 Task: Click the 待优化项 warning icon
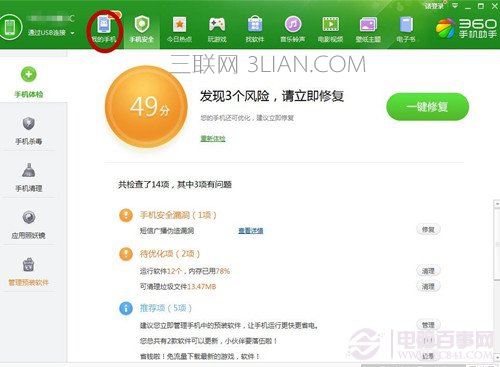coord(126,254)
